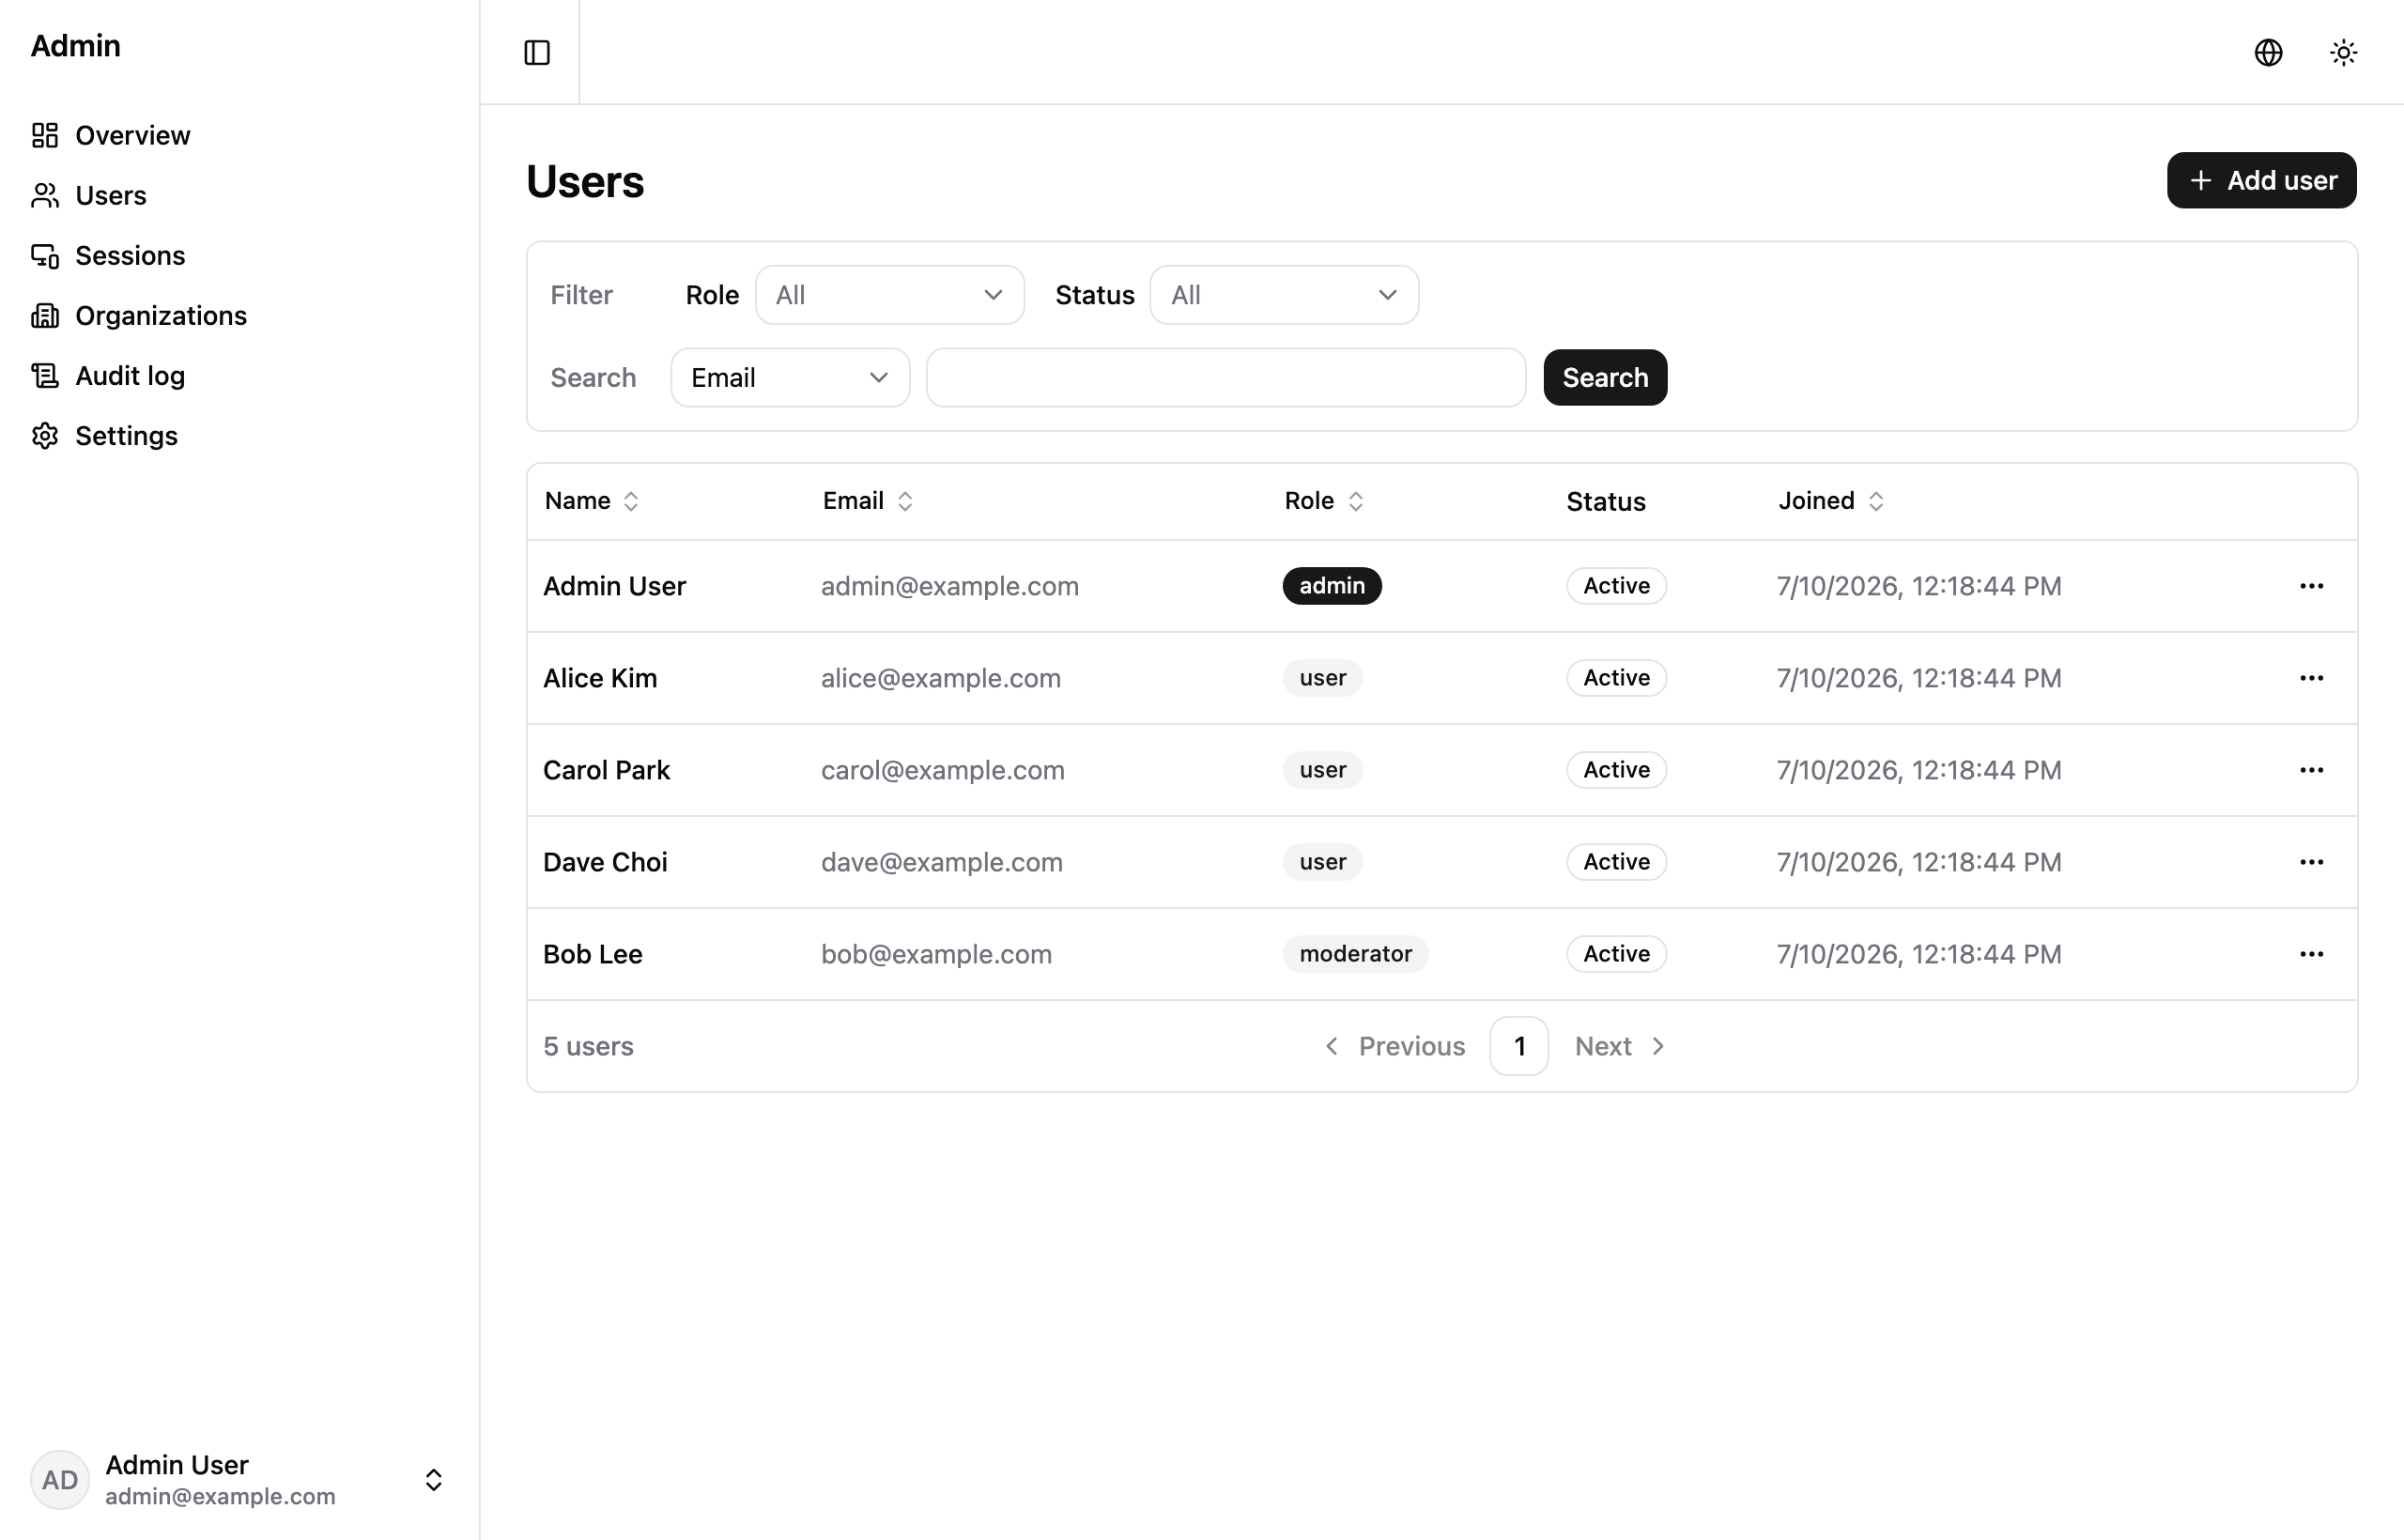Click the moderator role badge
This screenshot has width=2404, height=1540.
[1355, 954]
